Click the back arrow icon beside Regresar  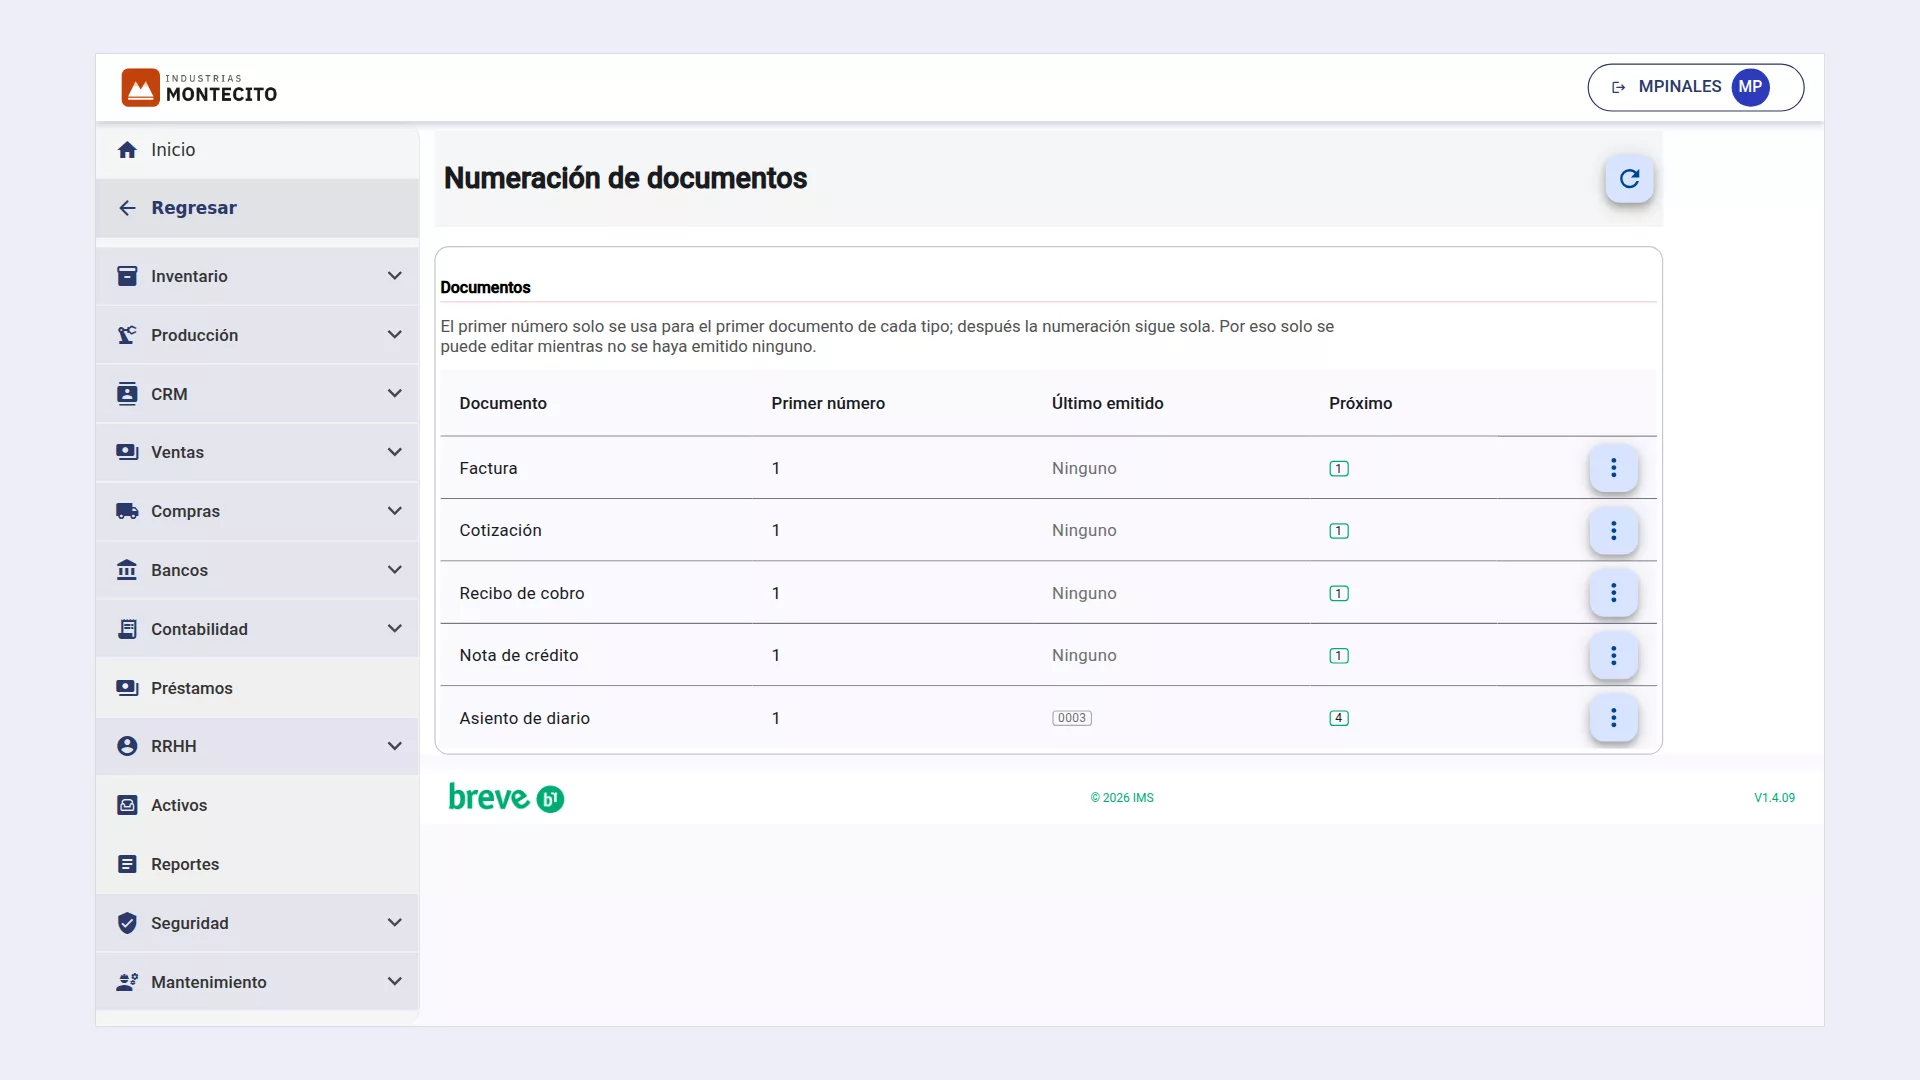click(x=127, y=208)
